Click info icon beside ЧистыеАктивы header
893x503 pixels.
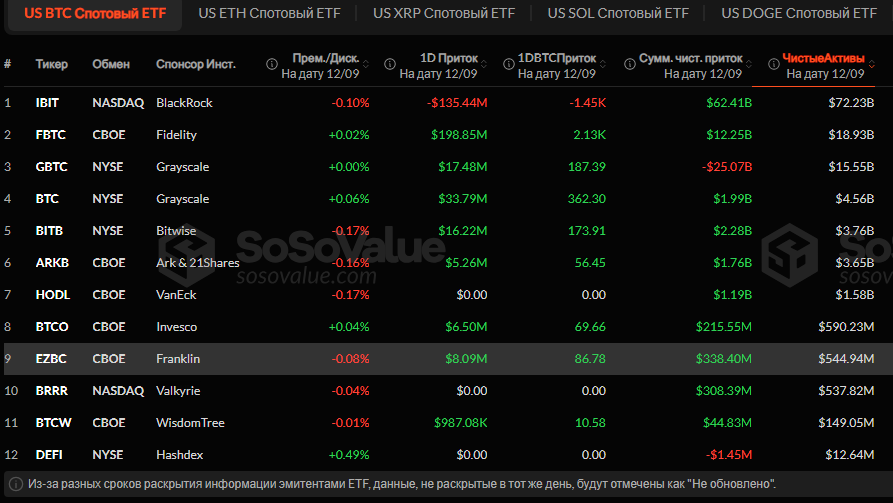(773, 65)
